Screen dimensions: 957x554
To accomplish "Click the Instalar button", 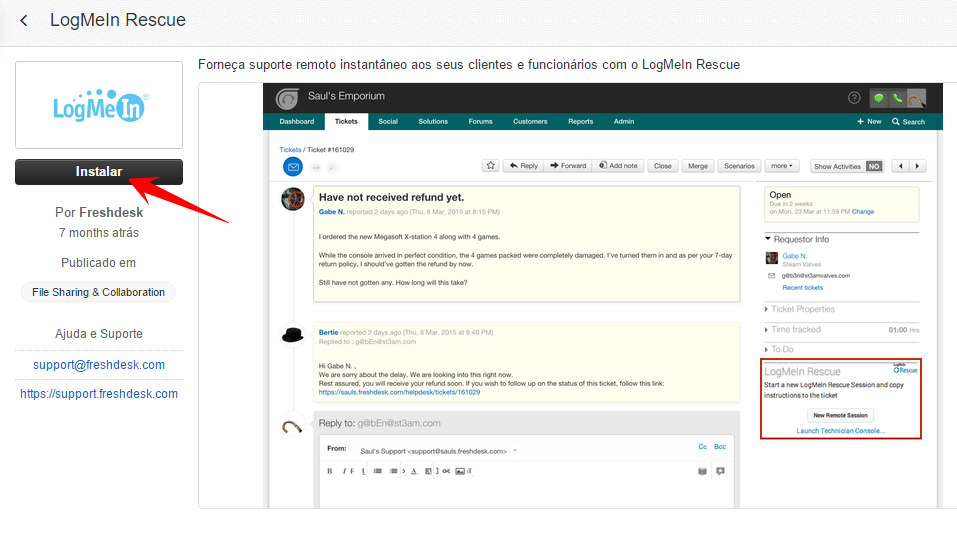I will [x=99, y=172].
